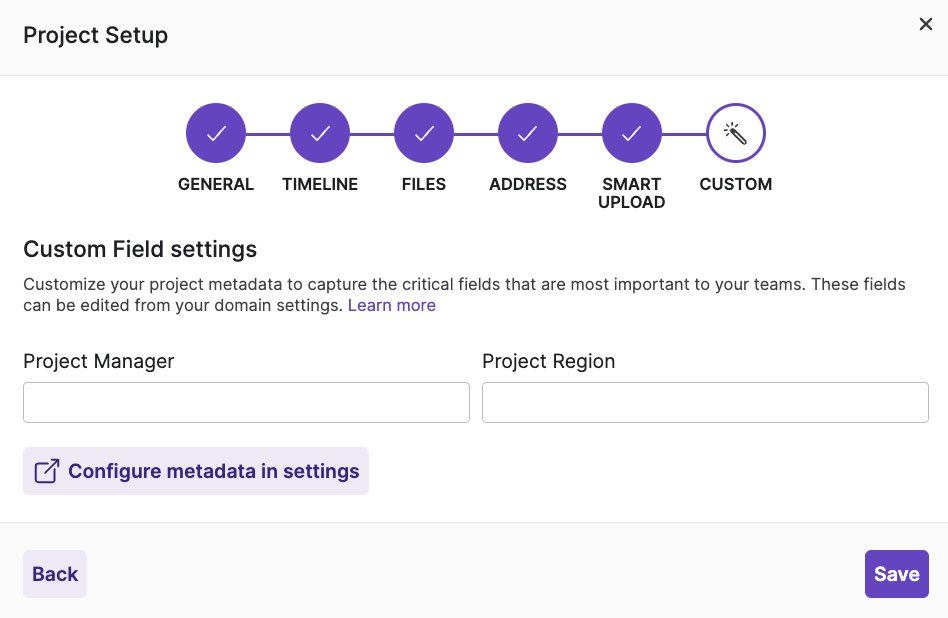Viewport: 948px width, 618px height.
Task: Click the external link icon beside Configure metadata
Action: tap(46, 470)
